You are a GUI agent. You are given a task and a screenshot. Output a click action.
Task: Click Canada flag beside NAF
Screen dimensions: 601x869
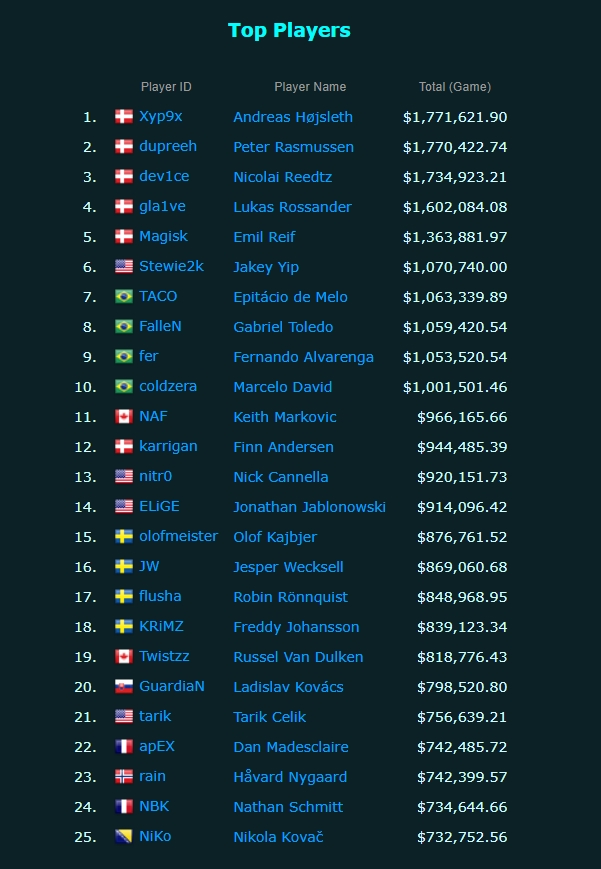(124, 416)
